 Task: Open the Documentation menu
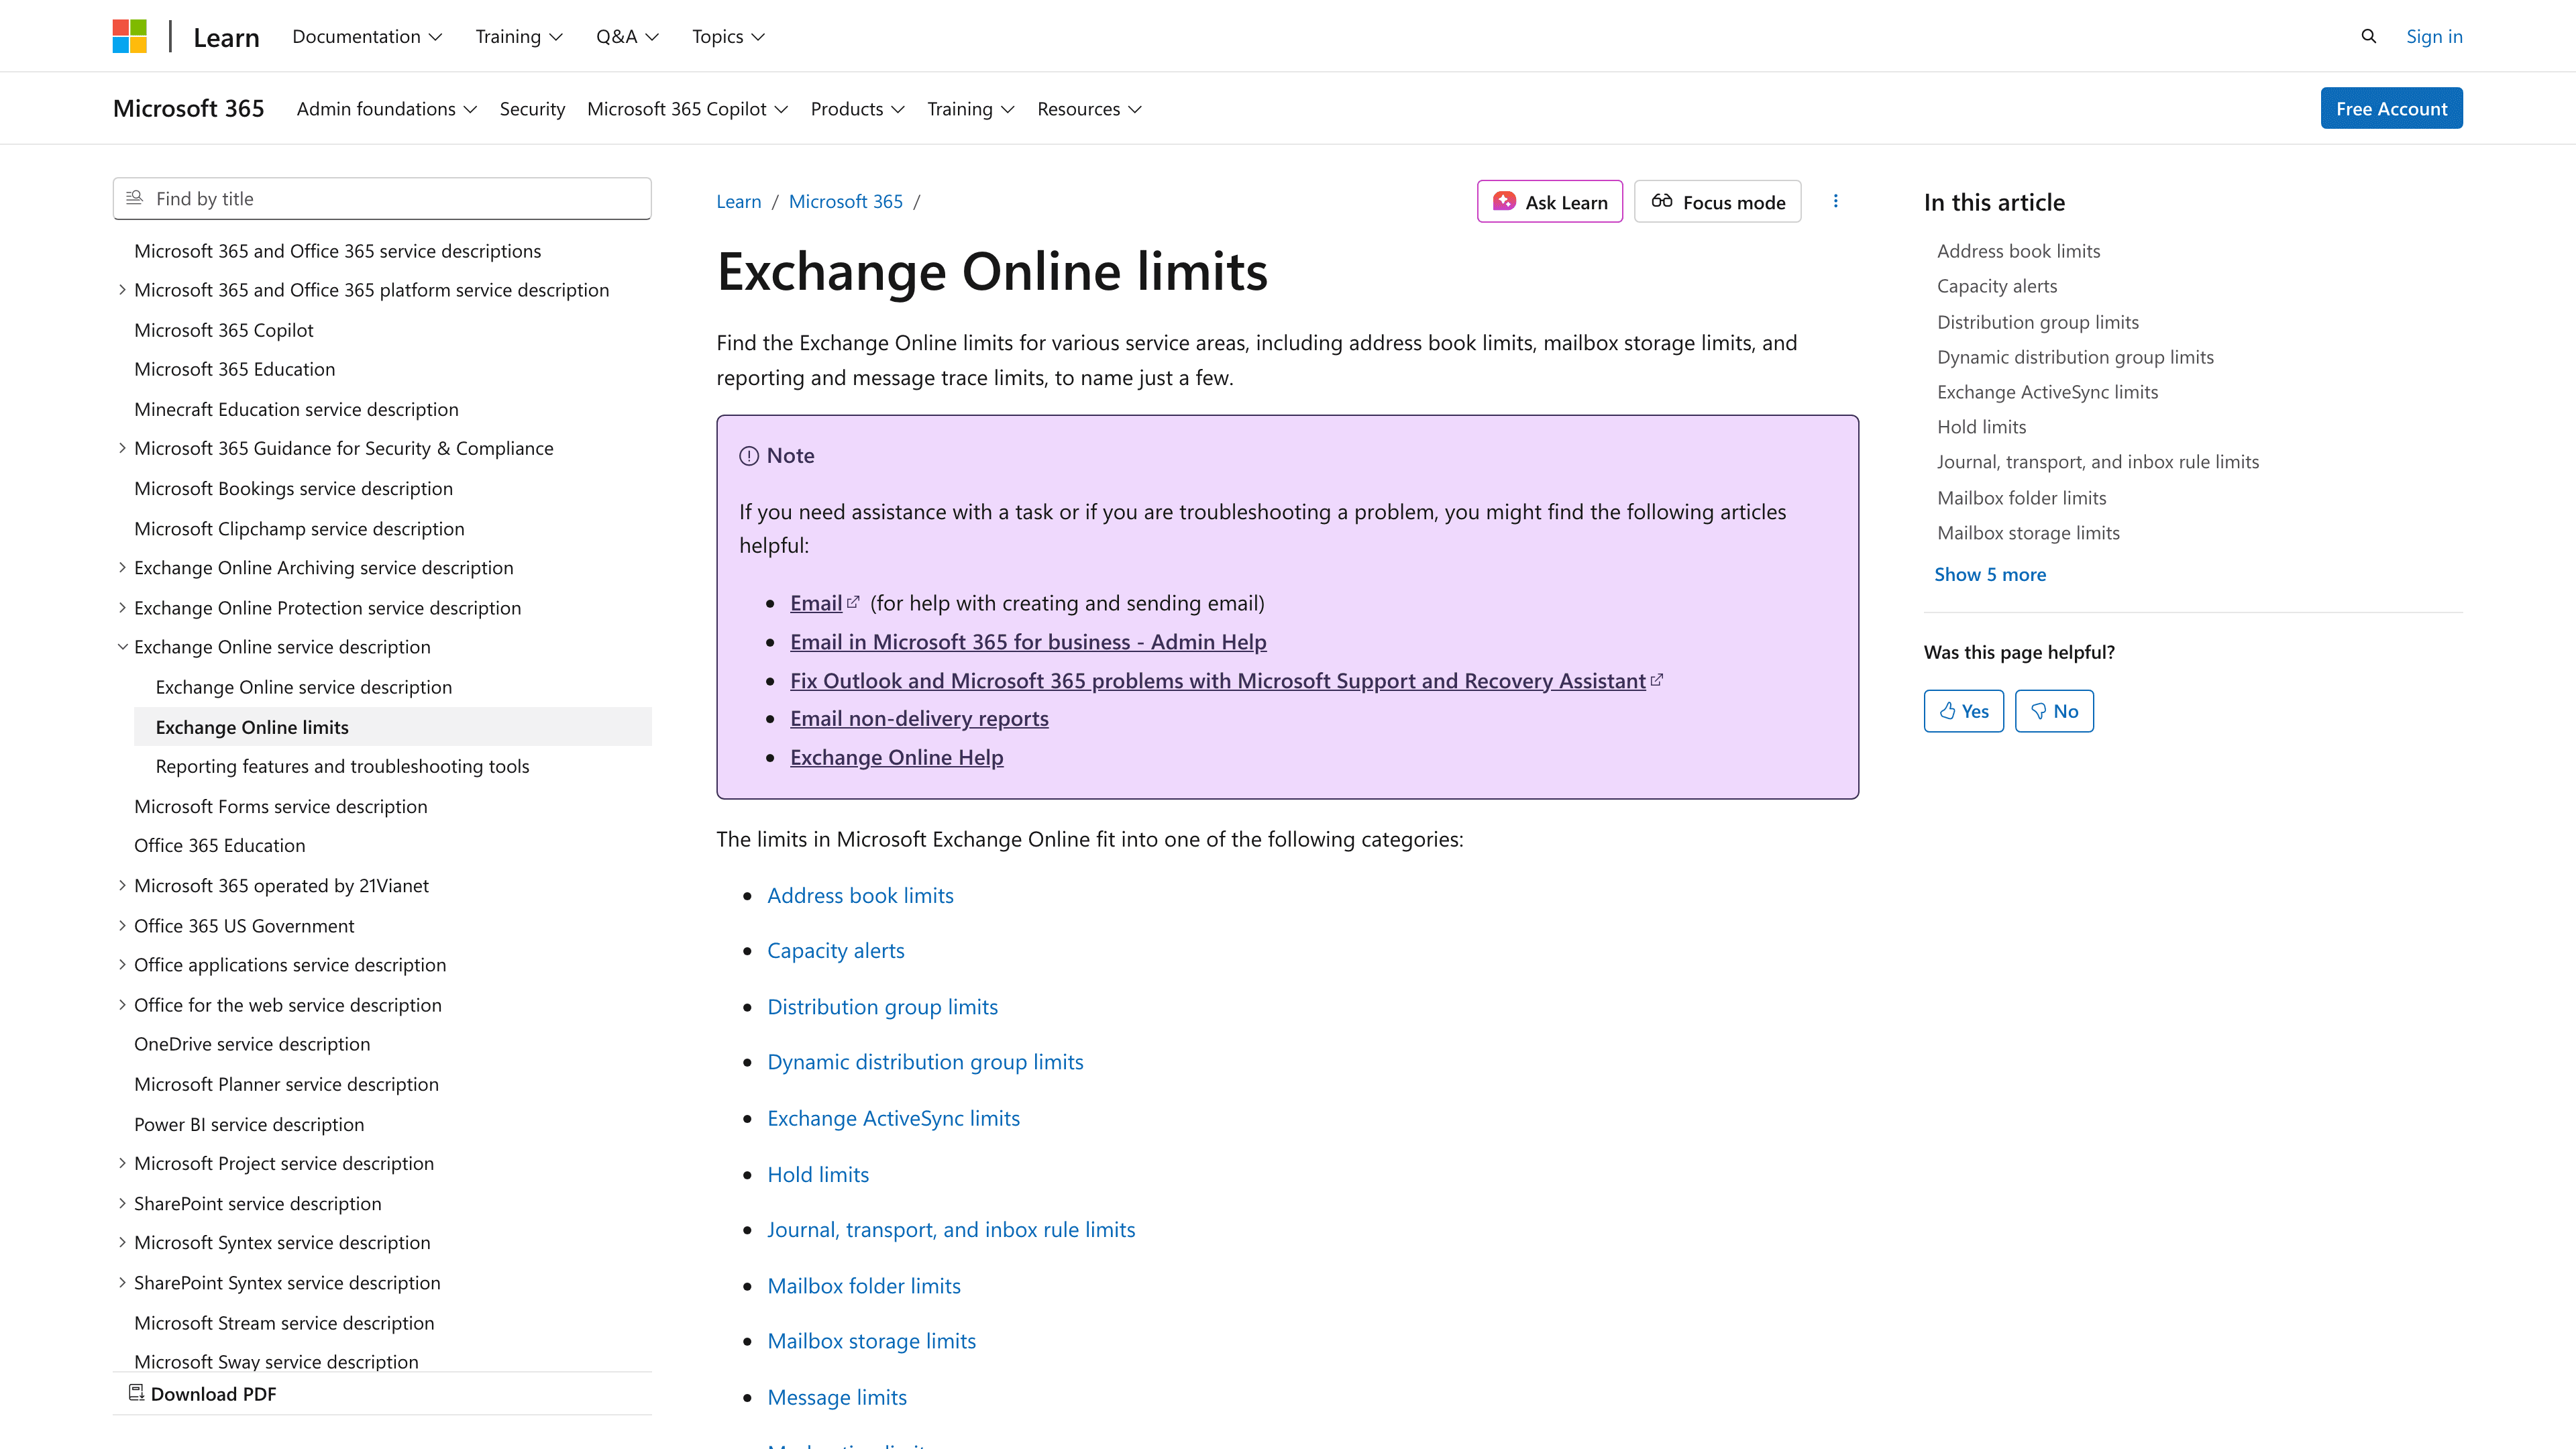366,36
